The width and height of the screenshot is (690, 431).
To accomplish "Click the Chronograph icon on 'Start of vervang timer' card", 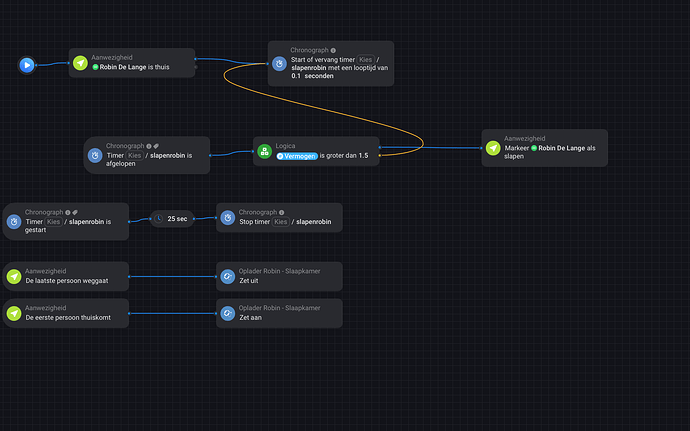I will (x=279, y=63).
